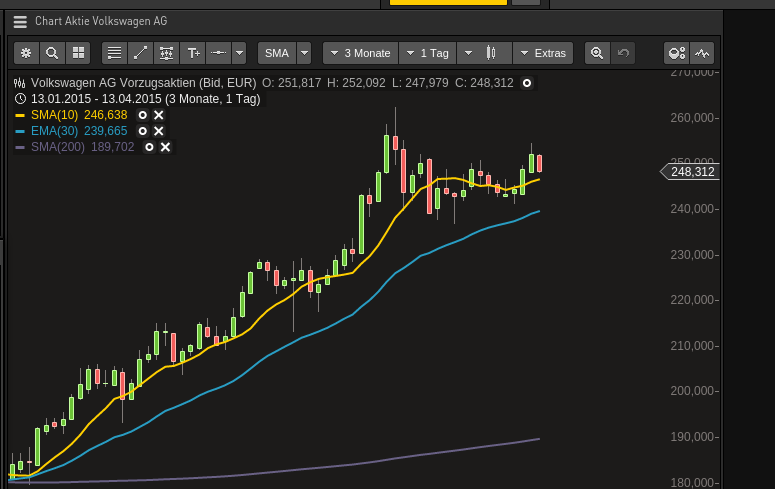Click the chart line wave icon
This screenshot has height=489, width=775.
[702, 53]
